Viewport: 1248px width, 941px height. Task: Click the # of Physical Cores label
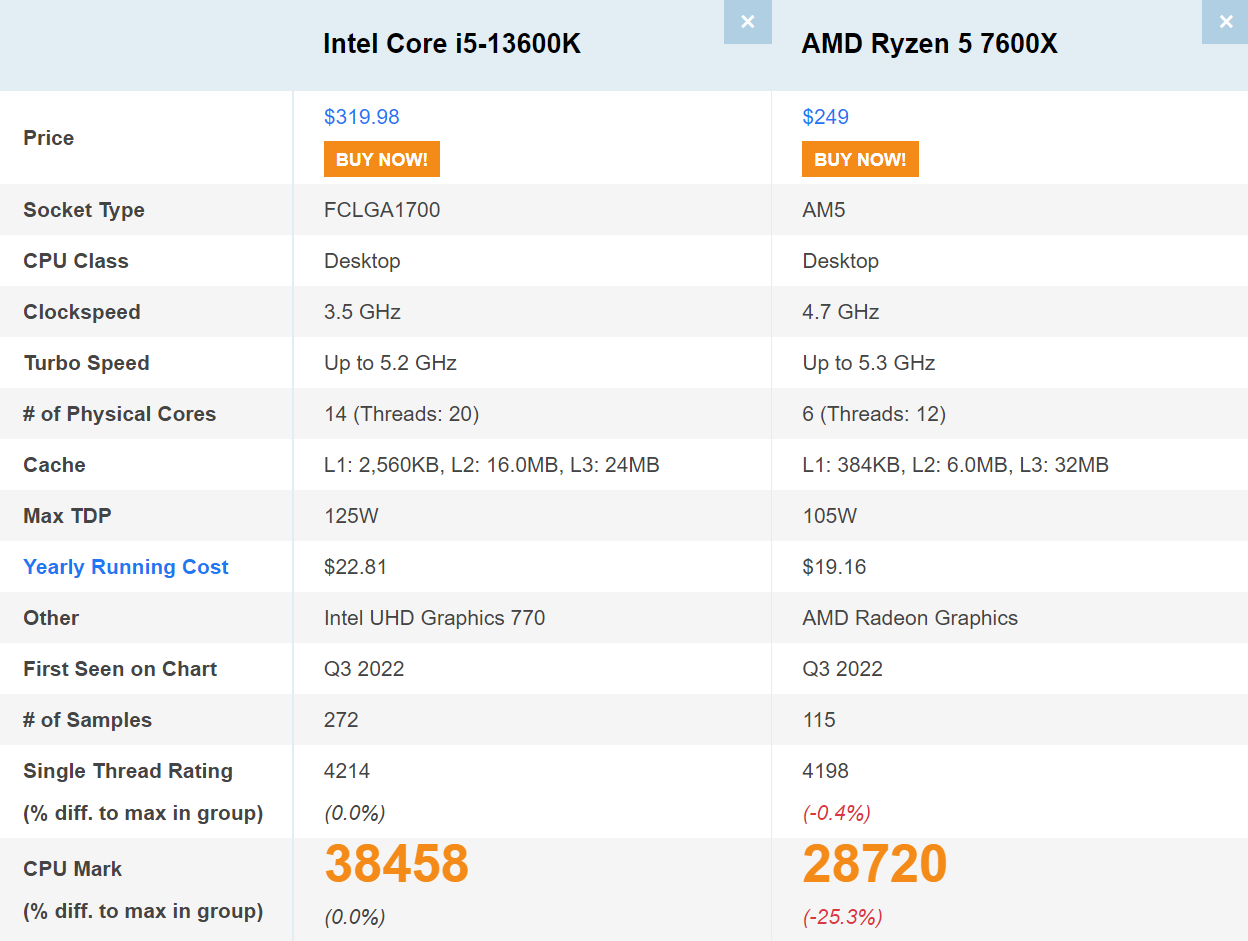pyautogui.click(x=120, y=414)
